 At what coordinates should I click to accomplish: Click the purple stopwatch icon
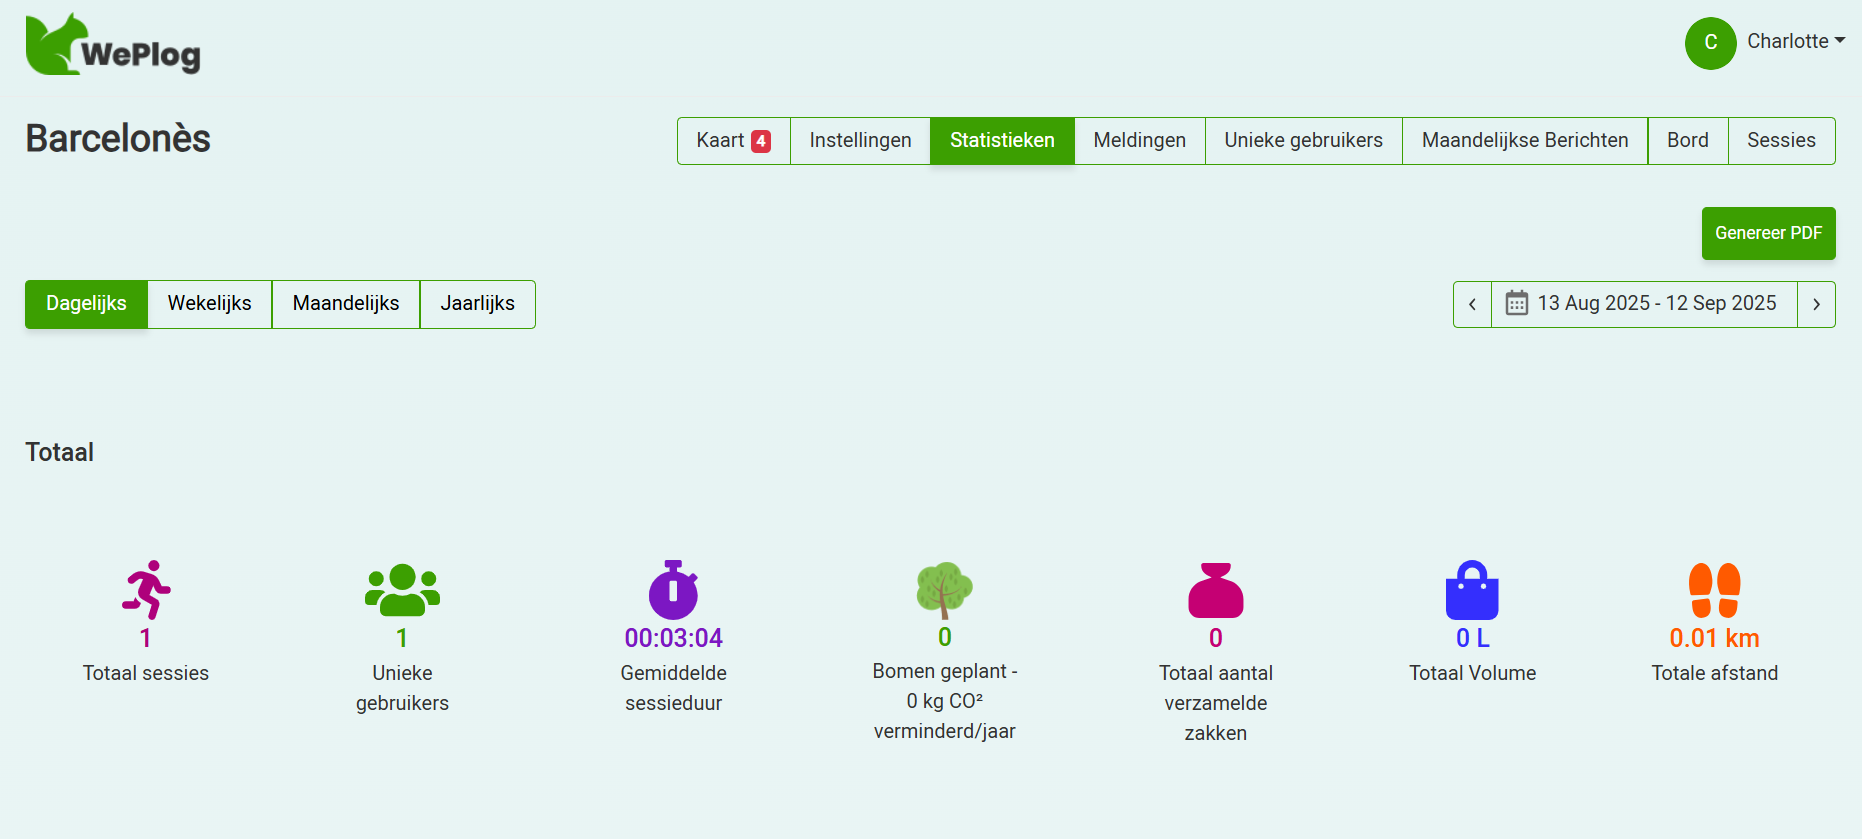[673, 590]
